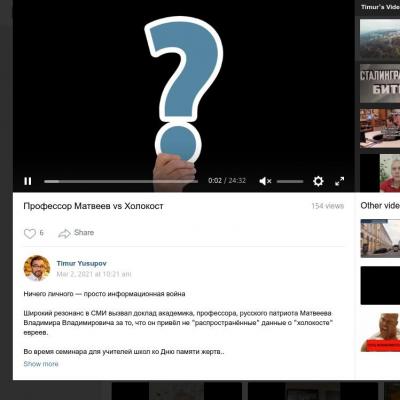Pause the video playback
This screenshot has width=400, height=400.
point(28,181)
